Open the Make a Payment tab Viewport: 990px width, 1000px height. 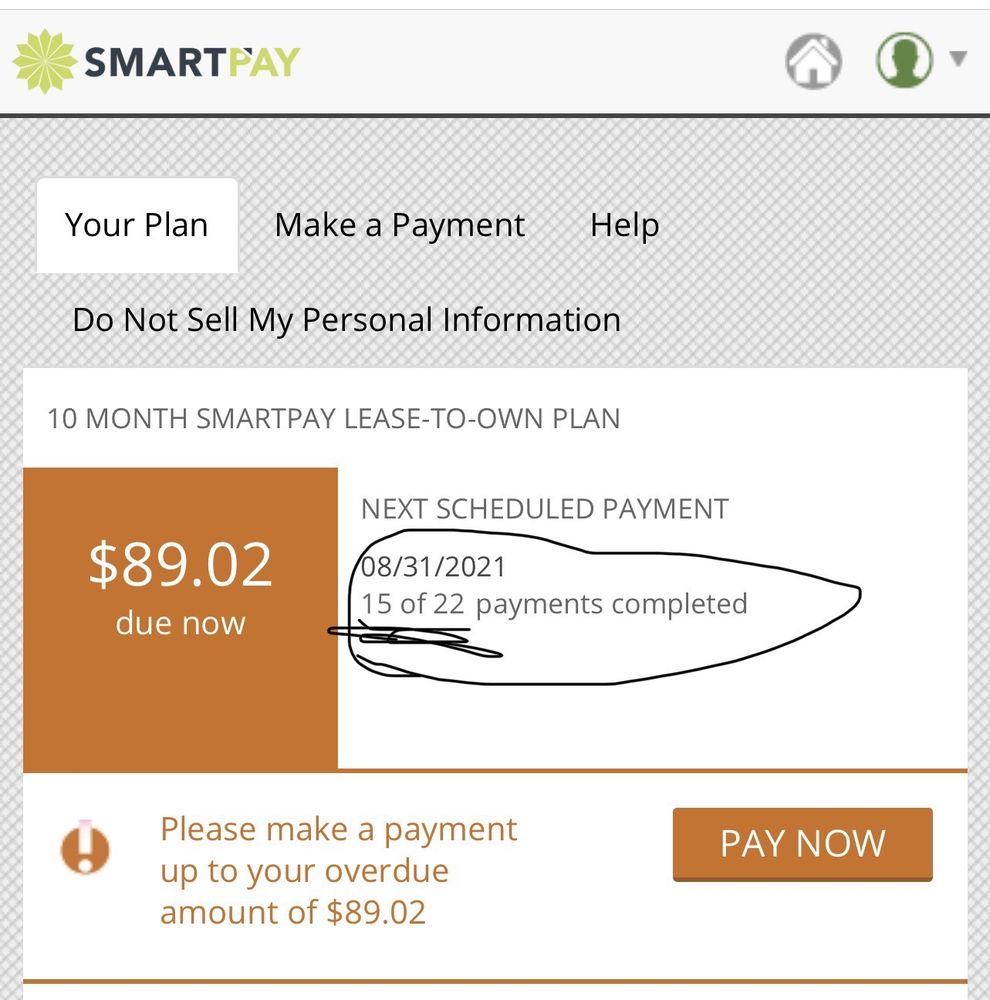tap(399, 225)
